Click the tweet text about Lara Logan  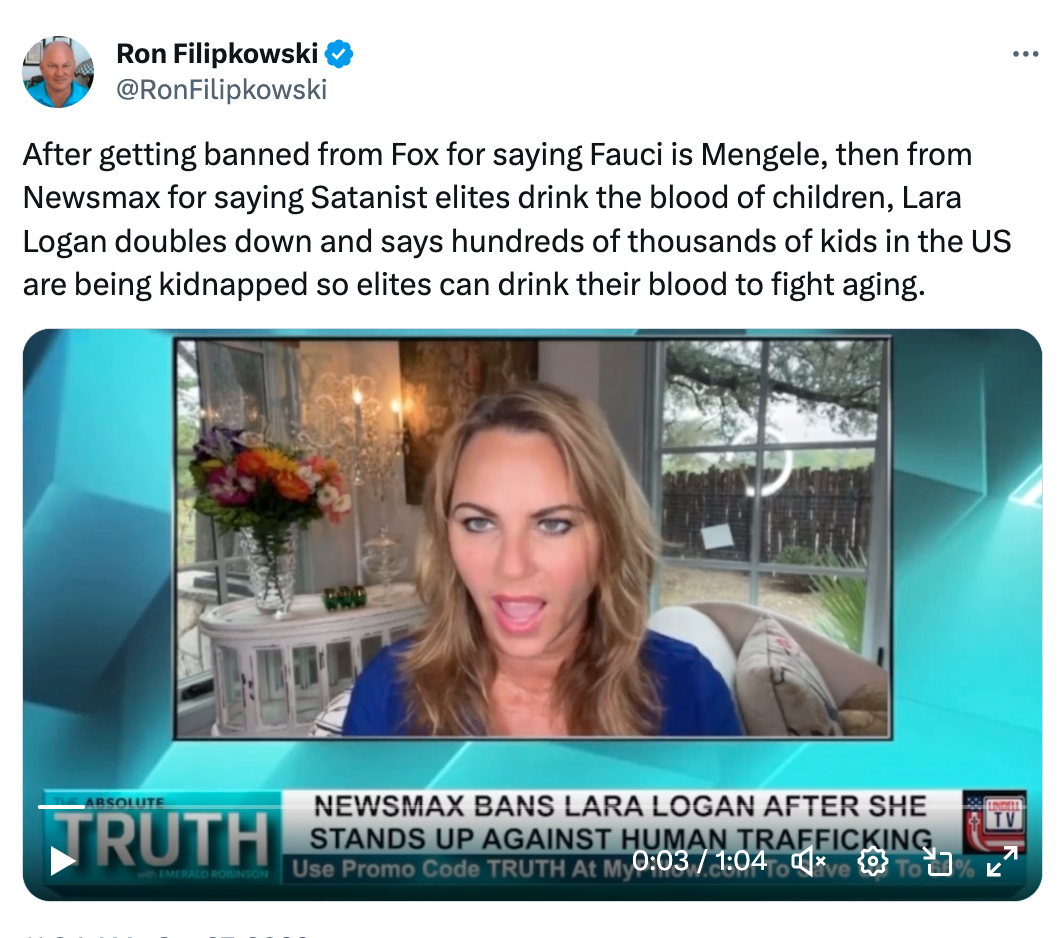click(517, 219)
